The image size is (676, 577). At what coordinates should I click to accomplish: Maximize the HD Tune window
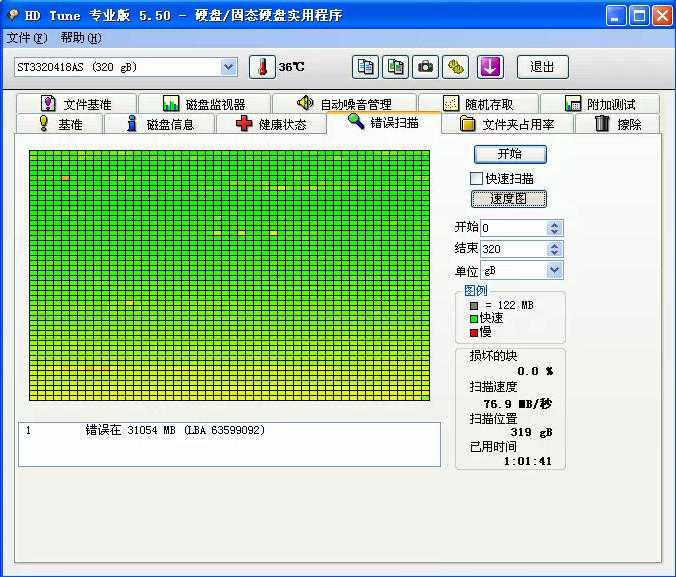click(x=639, y=16)
